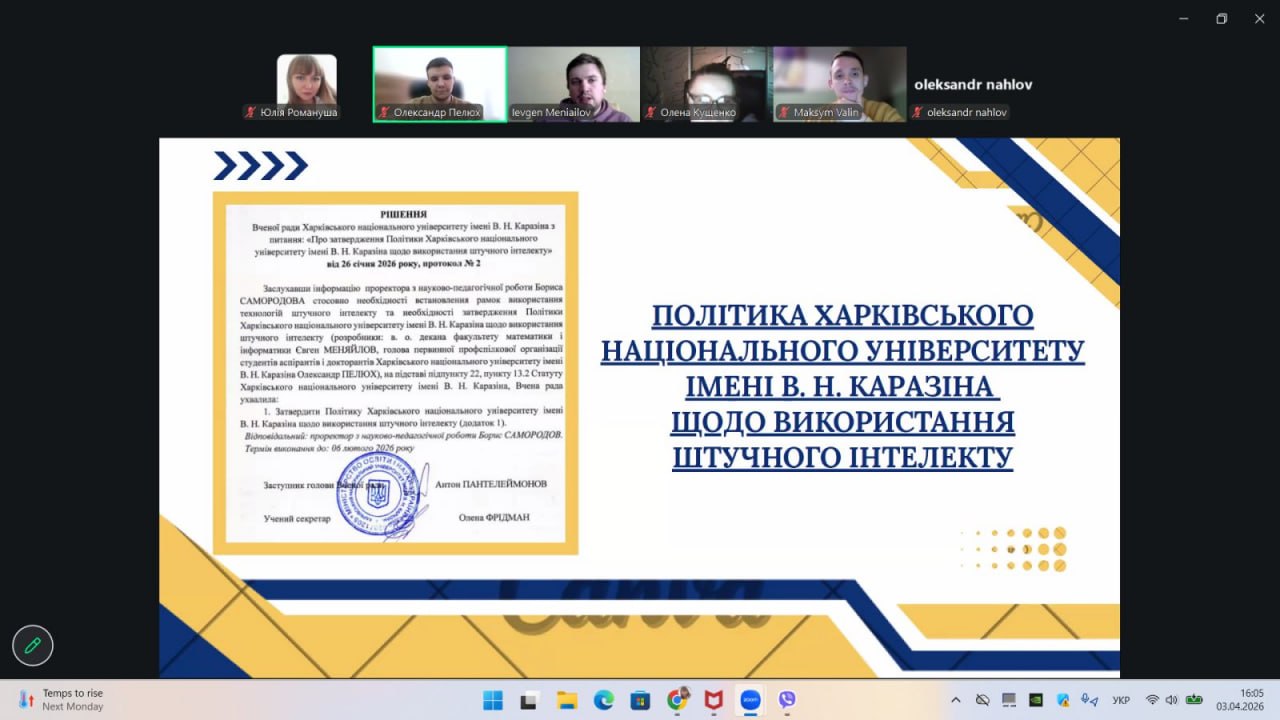Click the Temps to rise weather widget
Screen dimensions: 1280x720
click(60, 699)
